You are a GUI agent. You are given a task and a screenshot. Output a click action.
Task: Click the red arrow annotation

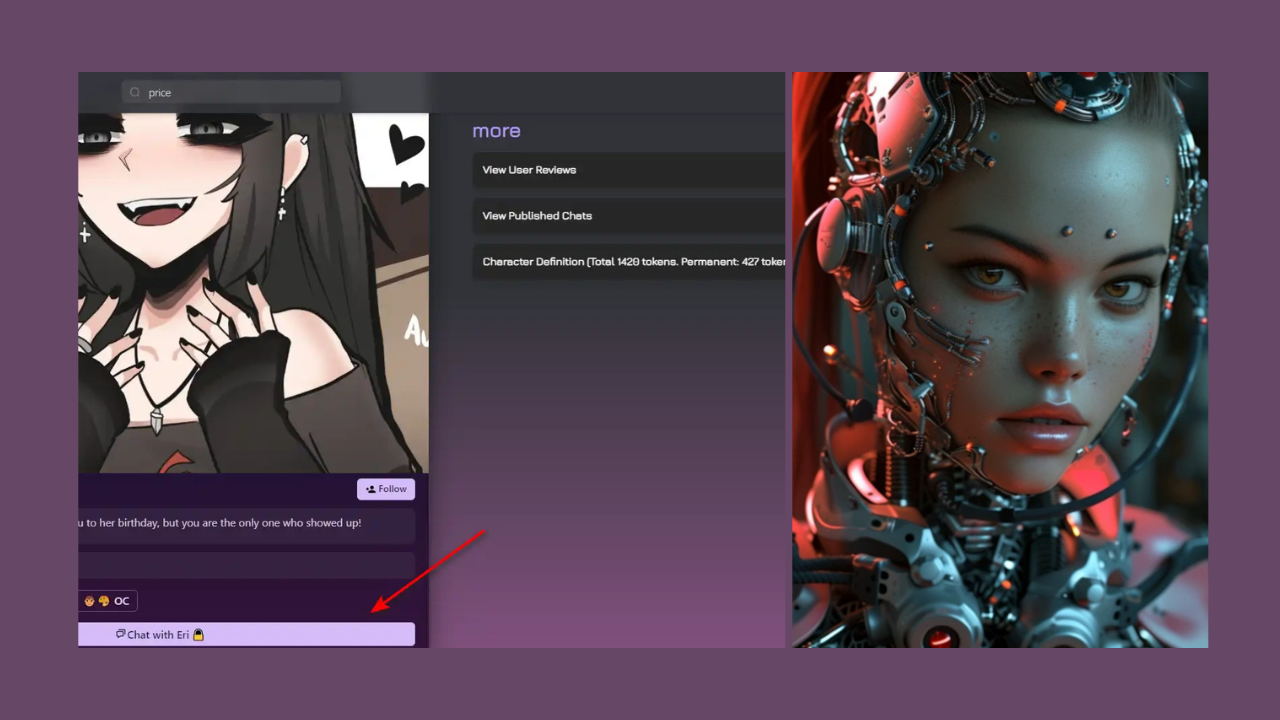pyautogui.click(x=428, y=571)
